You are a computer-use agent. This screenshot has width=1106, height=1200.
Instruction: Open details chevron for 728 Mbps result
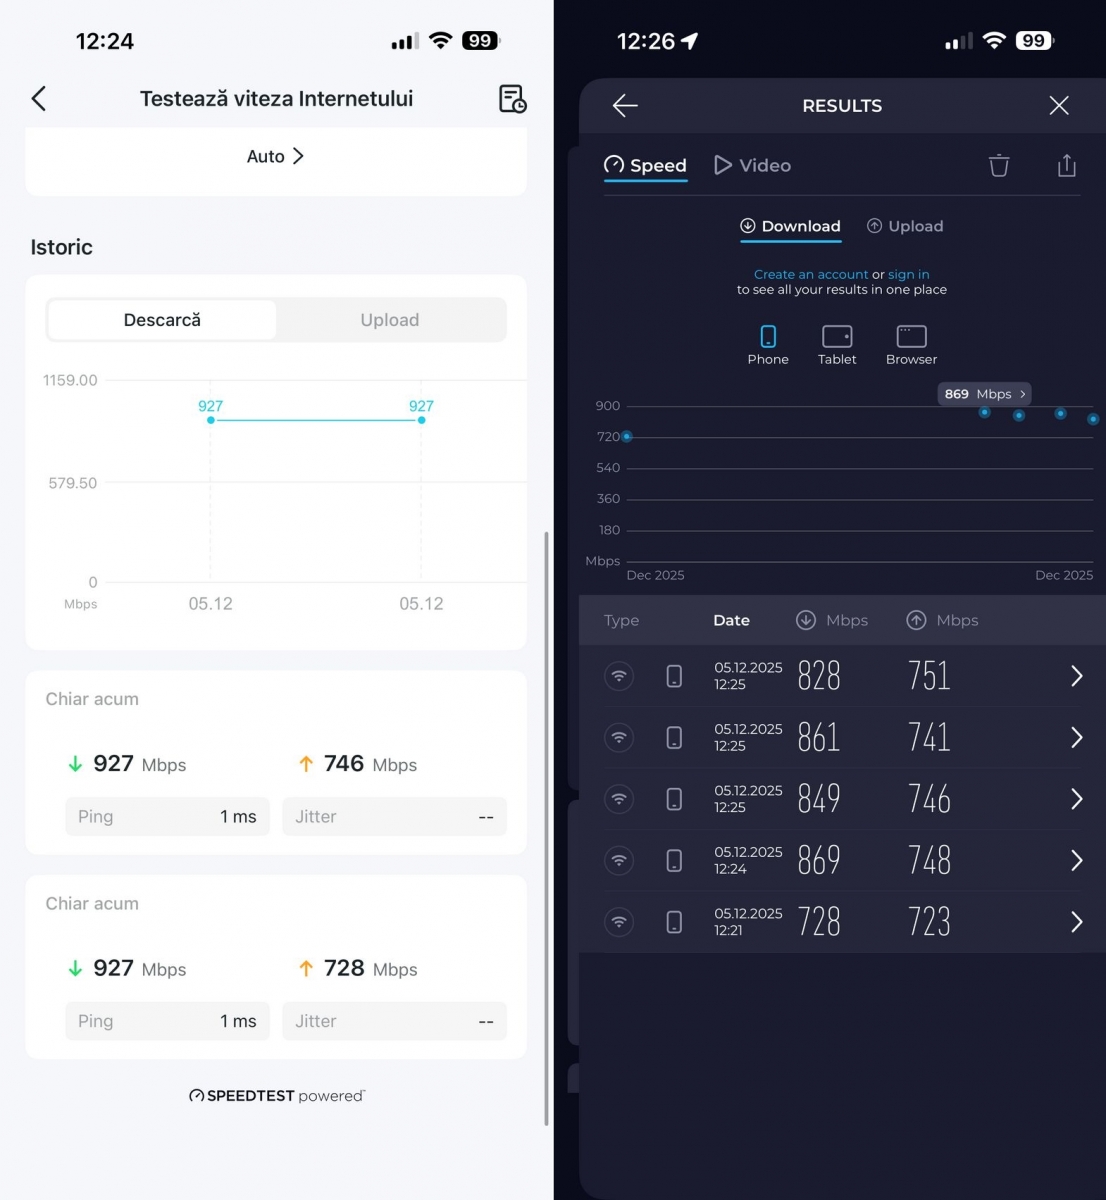coord(1076,922)
